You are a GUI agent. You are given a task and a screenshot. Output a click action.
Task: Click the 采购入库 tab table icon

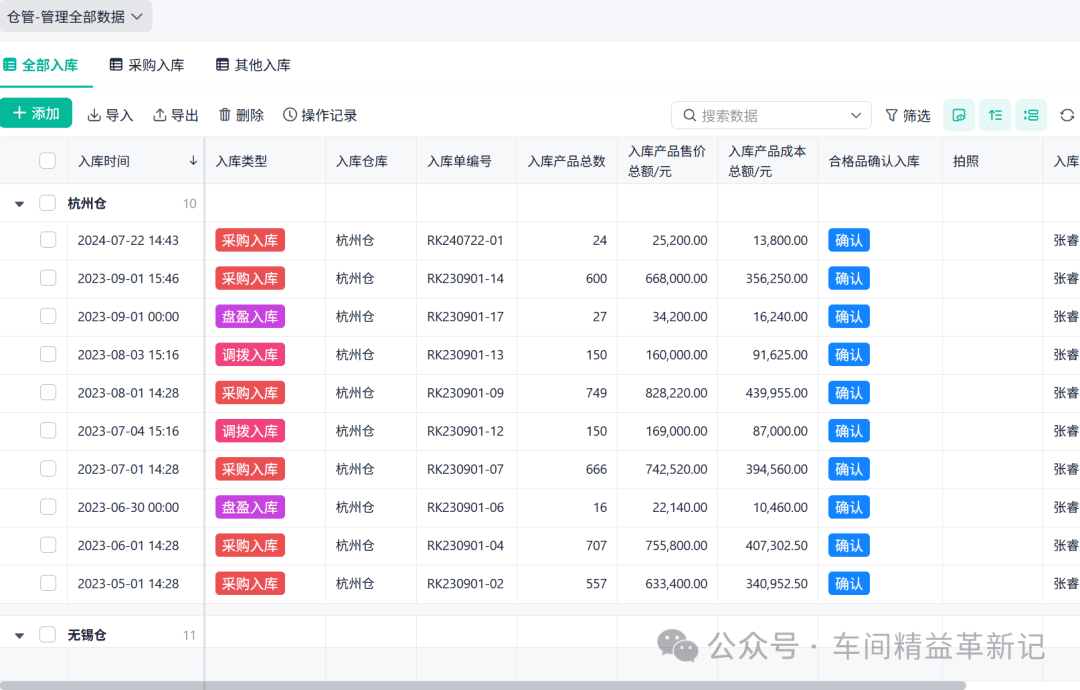[116, 65]
